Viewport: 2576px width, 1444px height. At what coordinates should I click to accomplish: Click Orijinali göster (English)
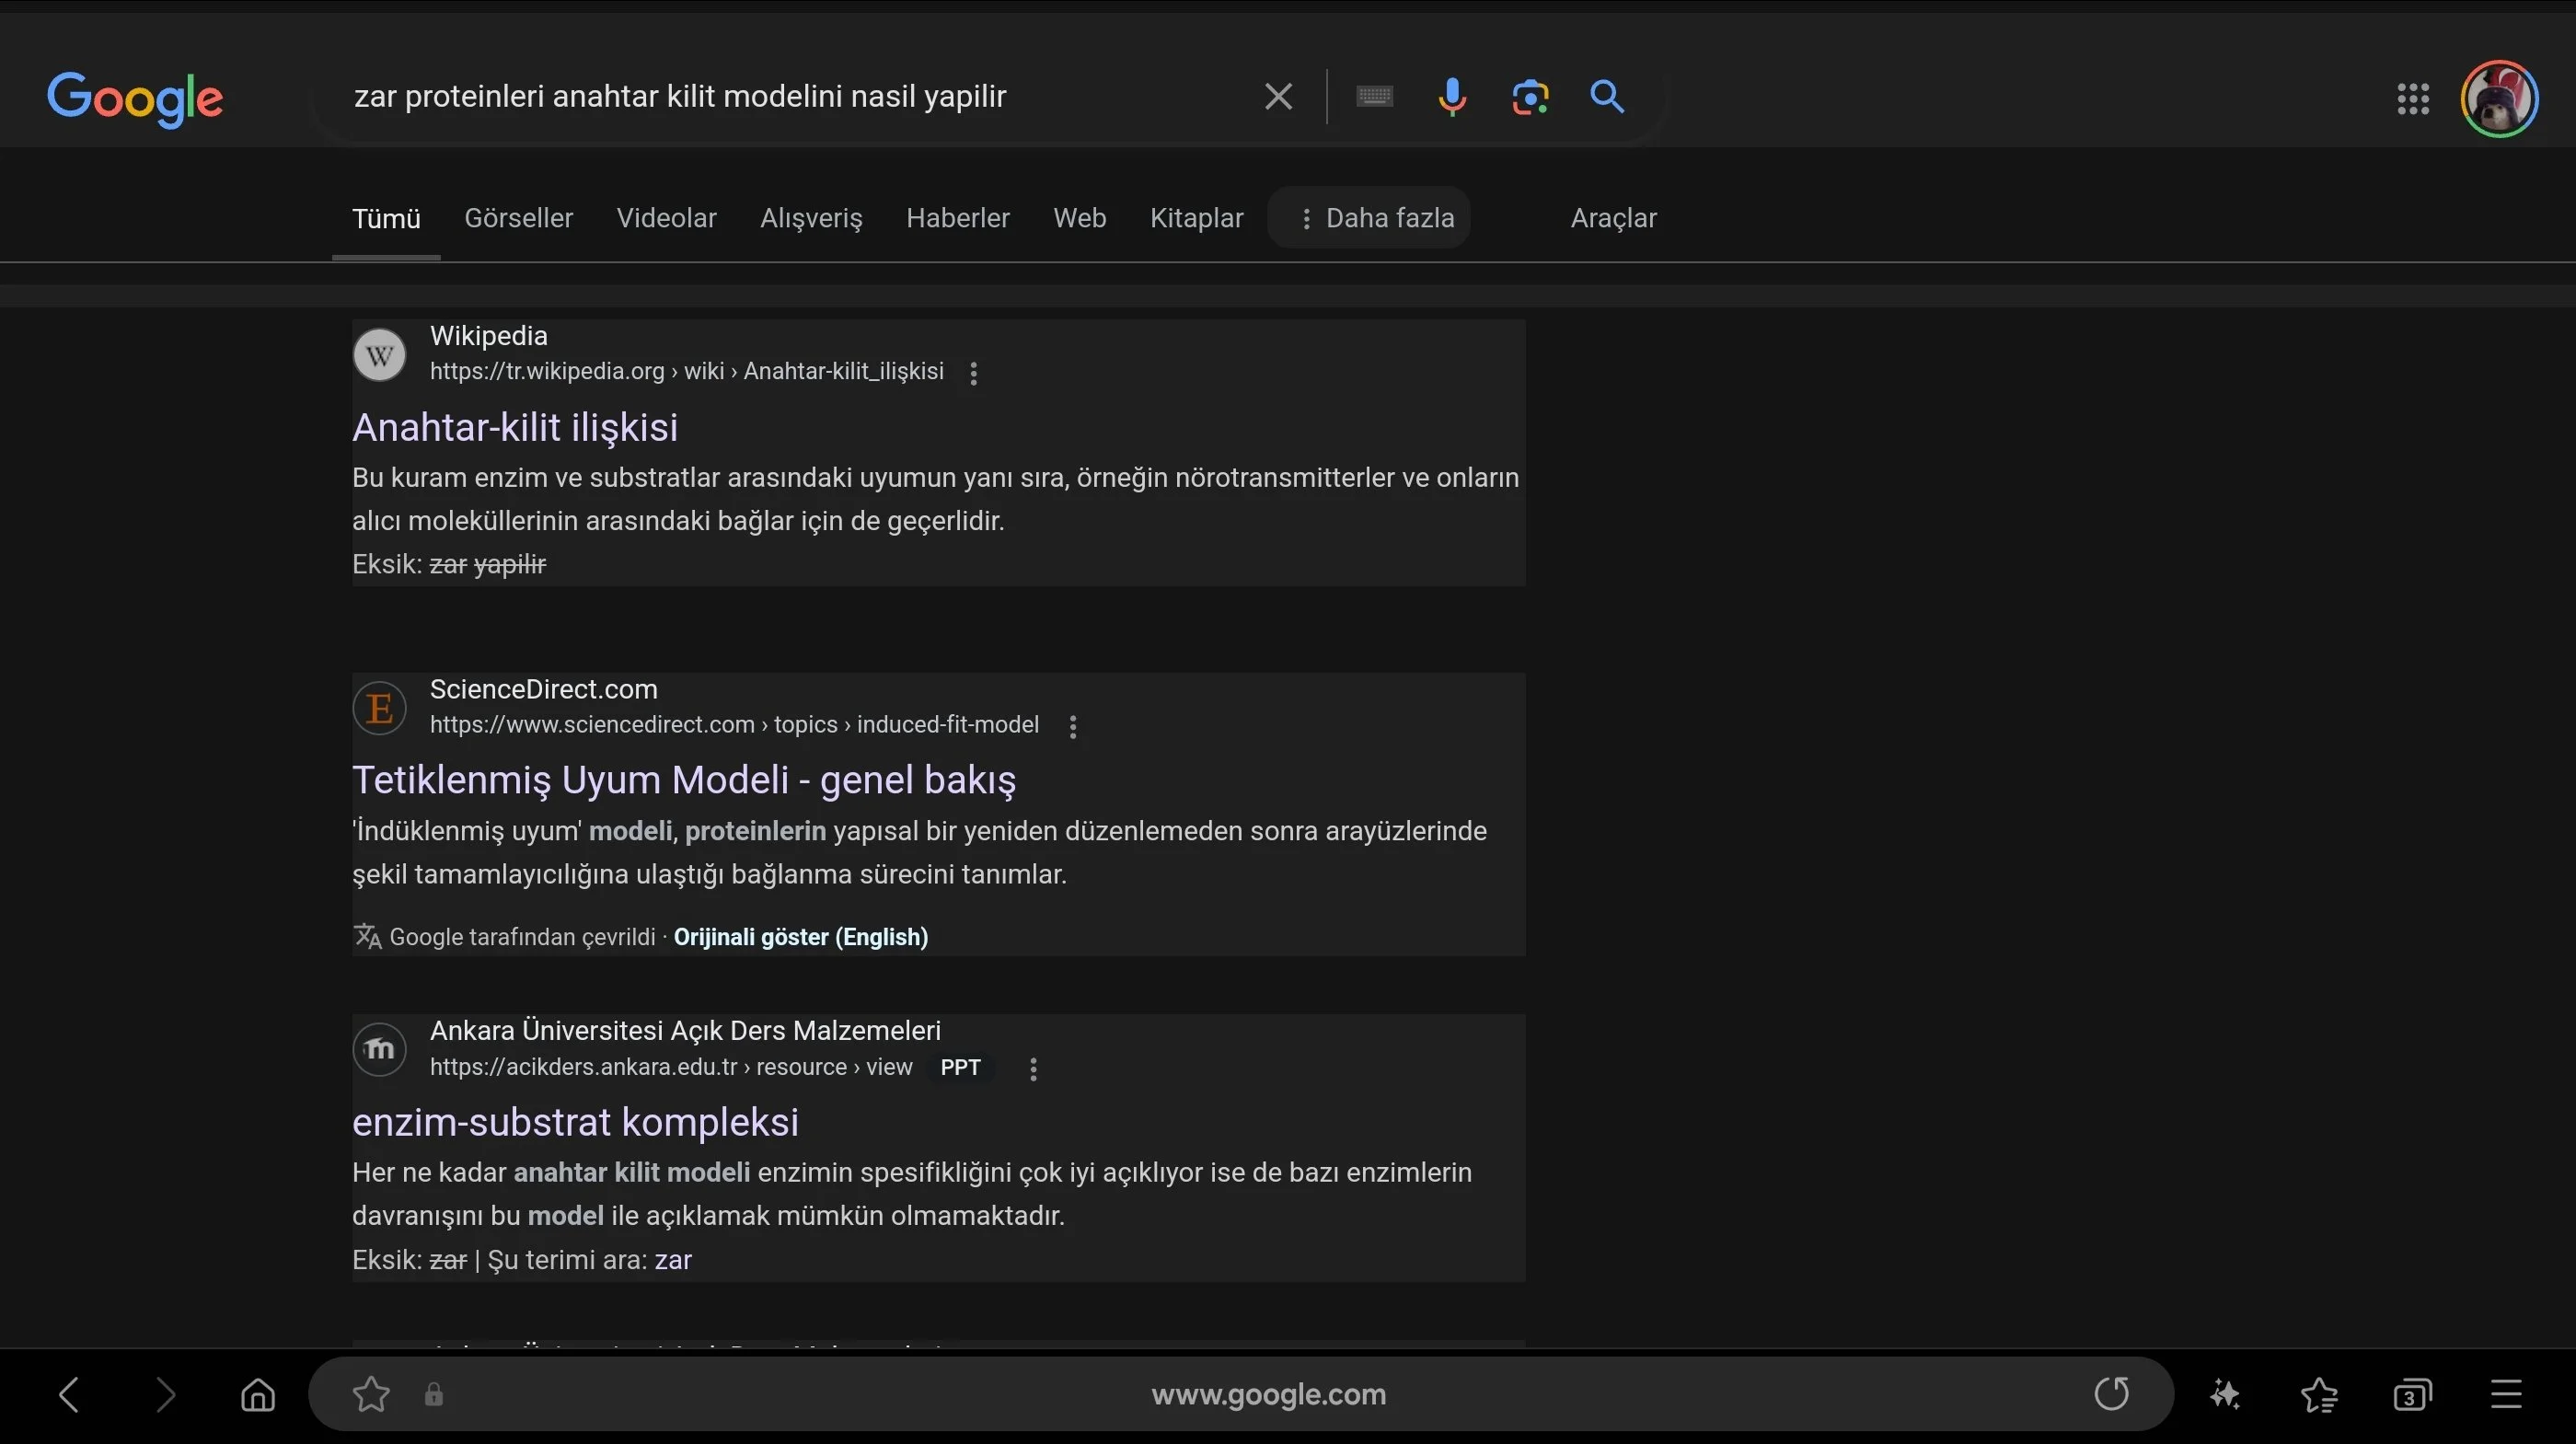click(800, 937)
